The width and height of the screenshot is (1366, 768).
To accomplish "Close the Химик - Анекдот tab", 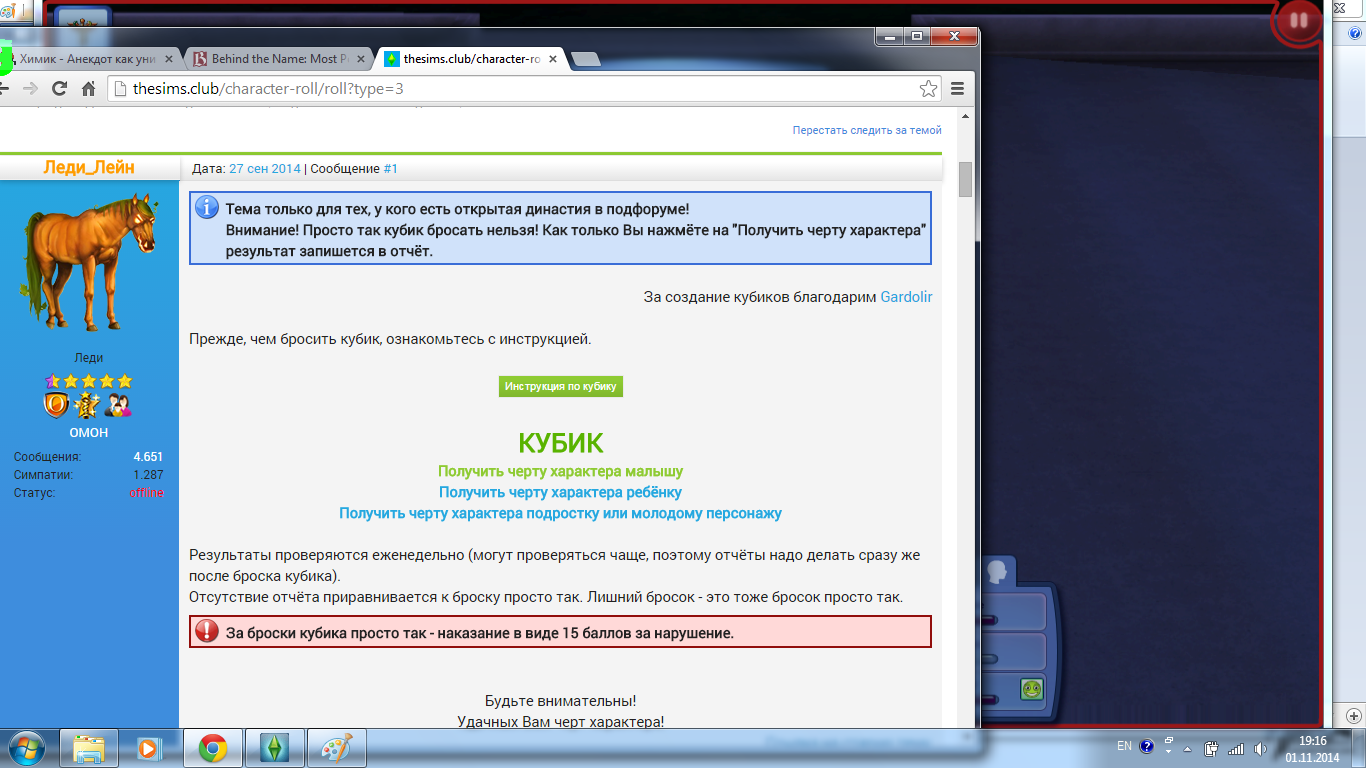I will pos(171,59).
